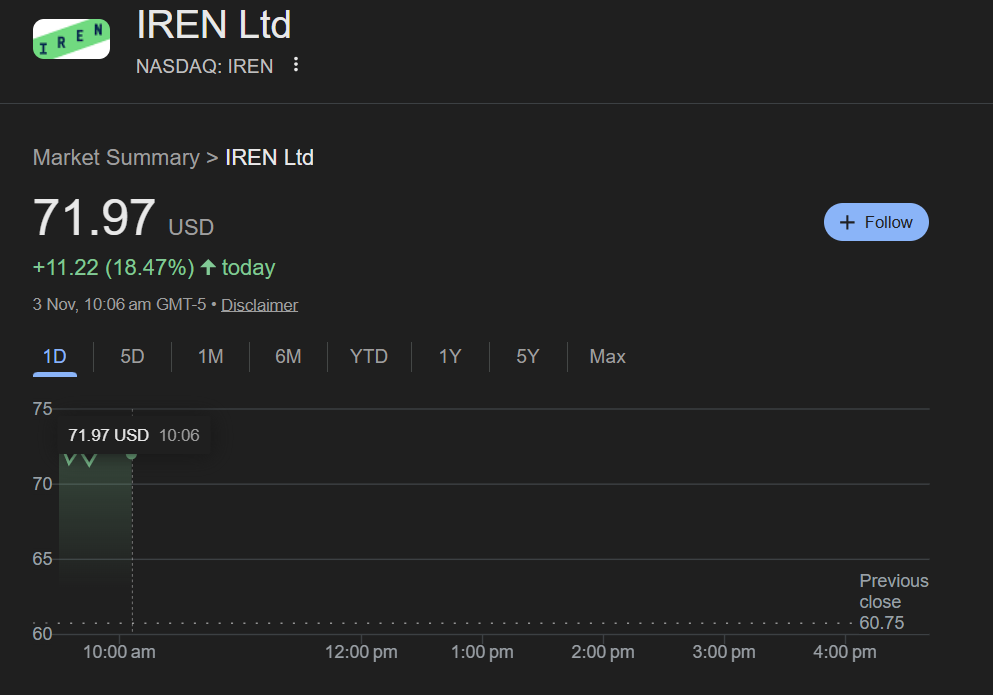
Task: Keep the 1D tab selected
Action: pos(55,356)
